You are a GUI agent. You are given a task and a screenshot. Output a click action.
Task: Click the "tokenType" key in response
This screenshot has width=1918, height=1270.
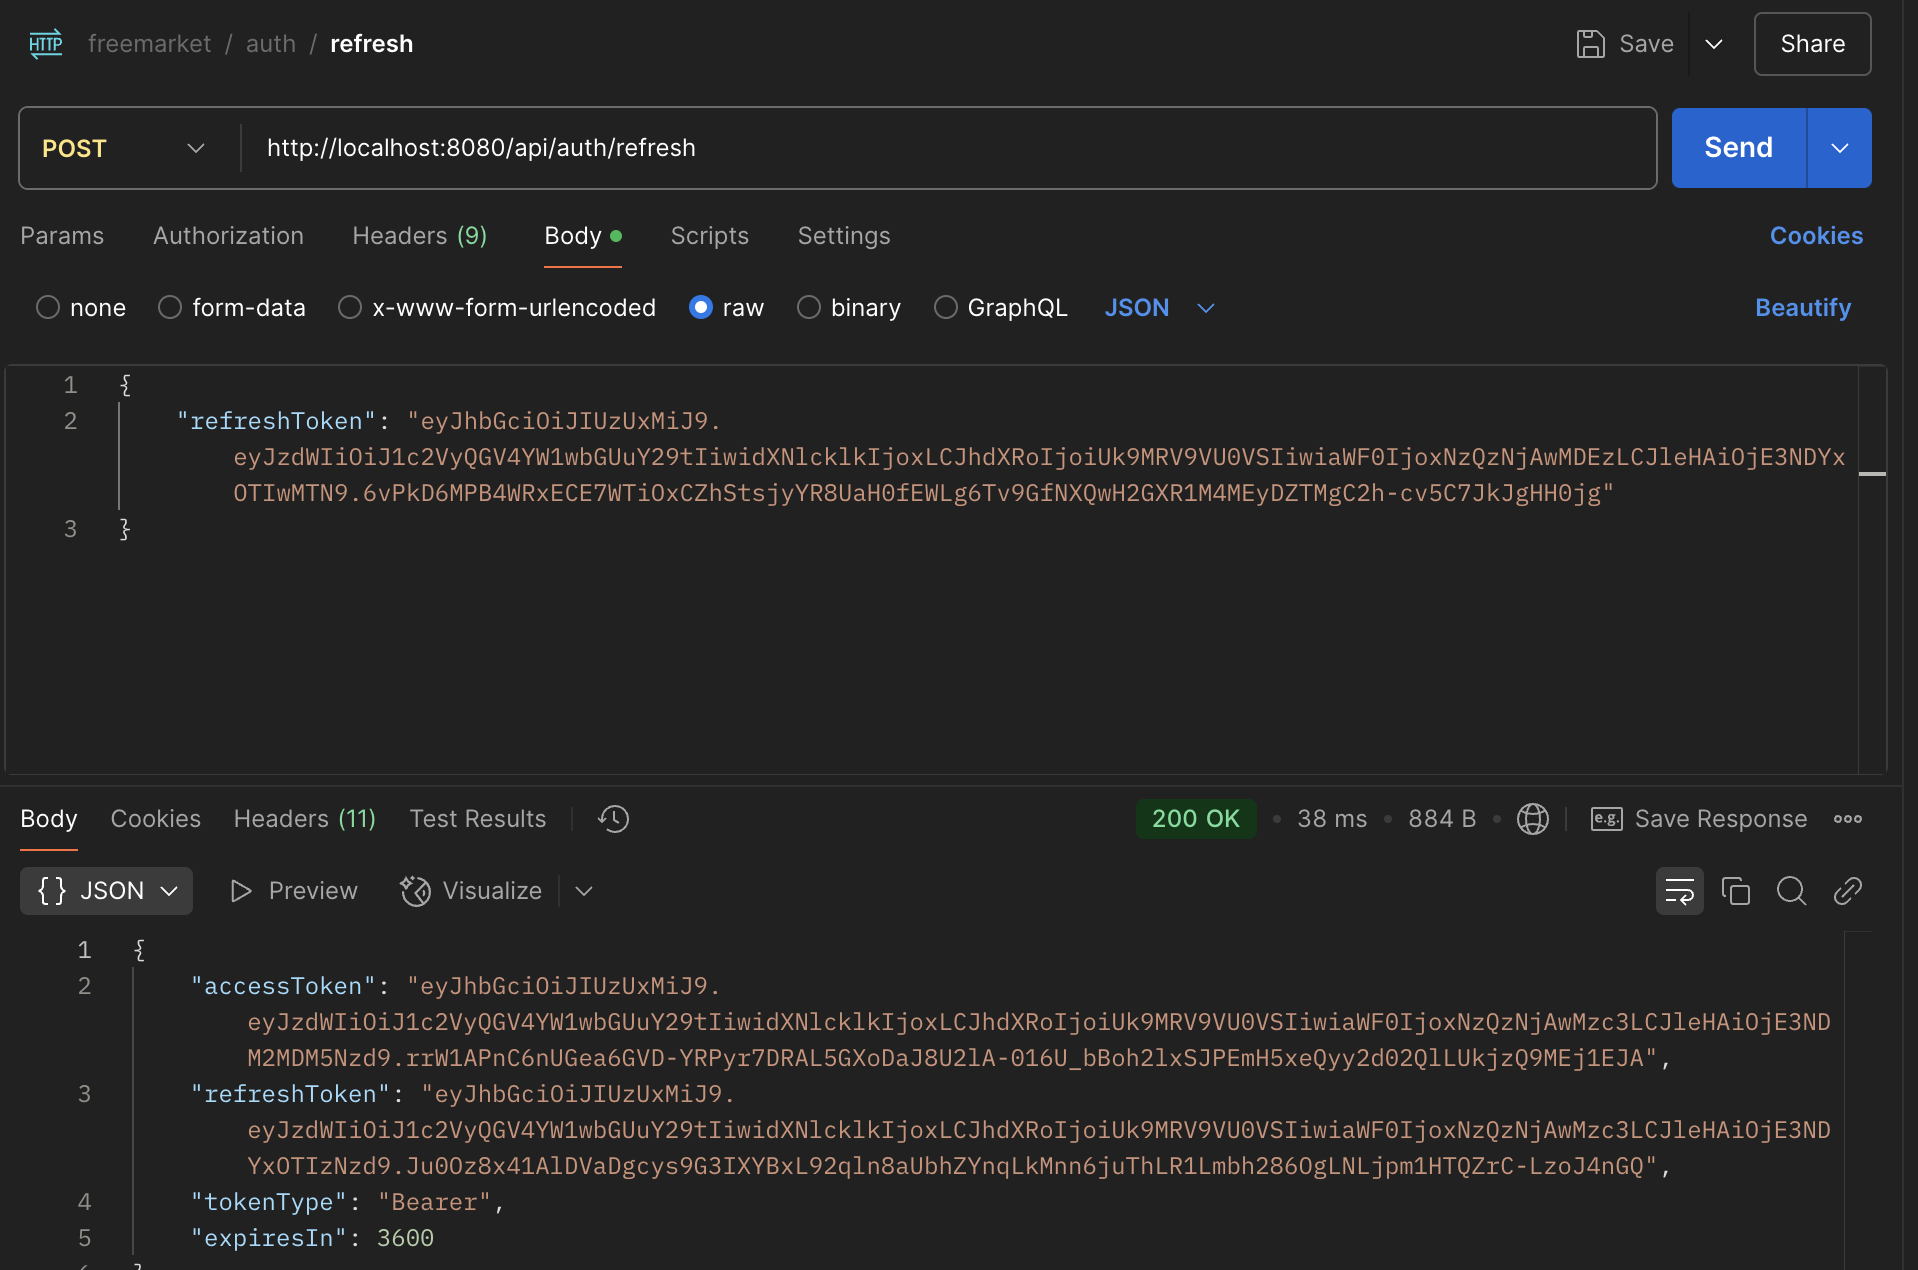click(269, 1202)
